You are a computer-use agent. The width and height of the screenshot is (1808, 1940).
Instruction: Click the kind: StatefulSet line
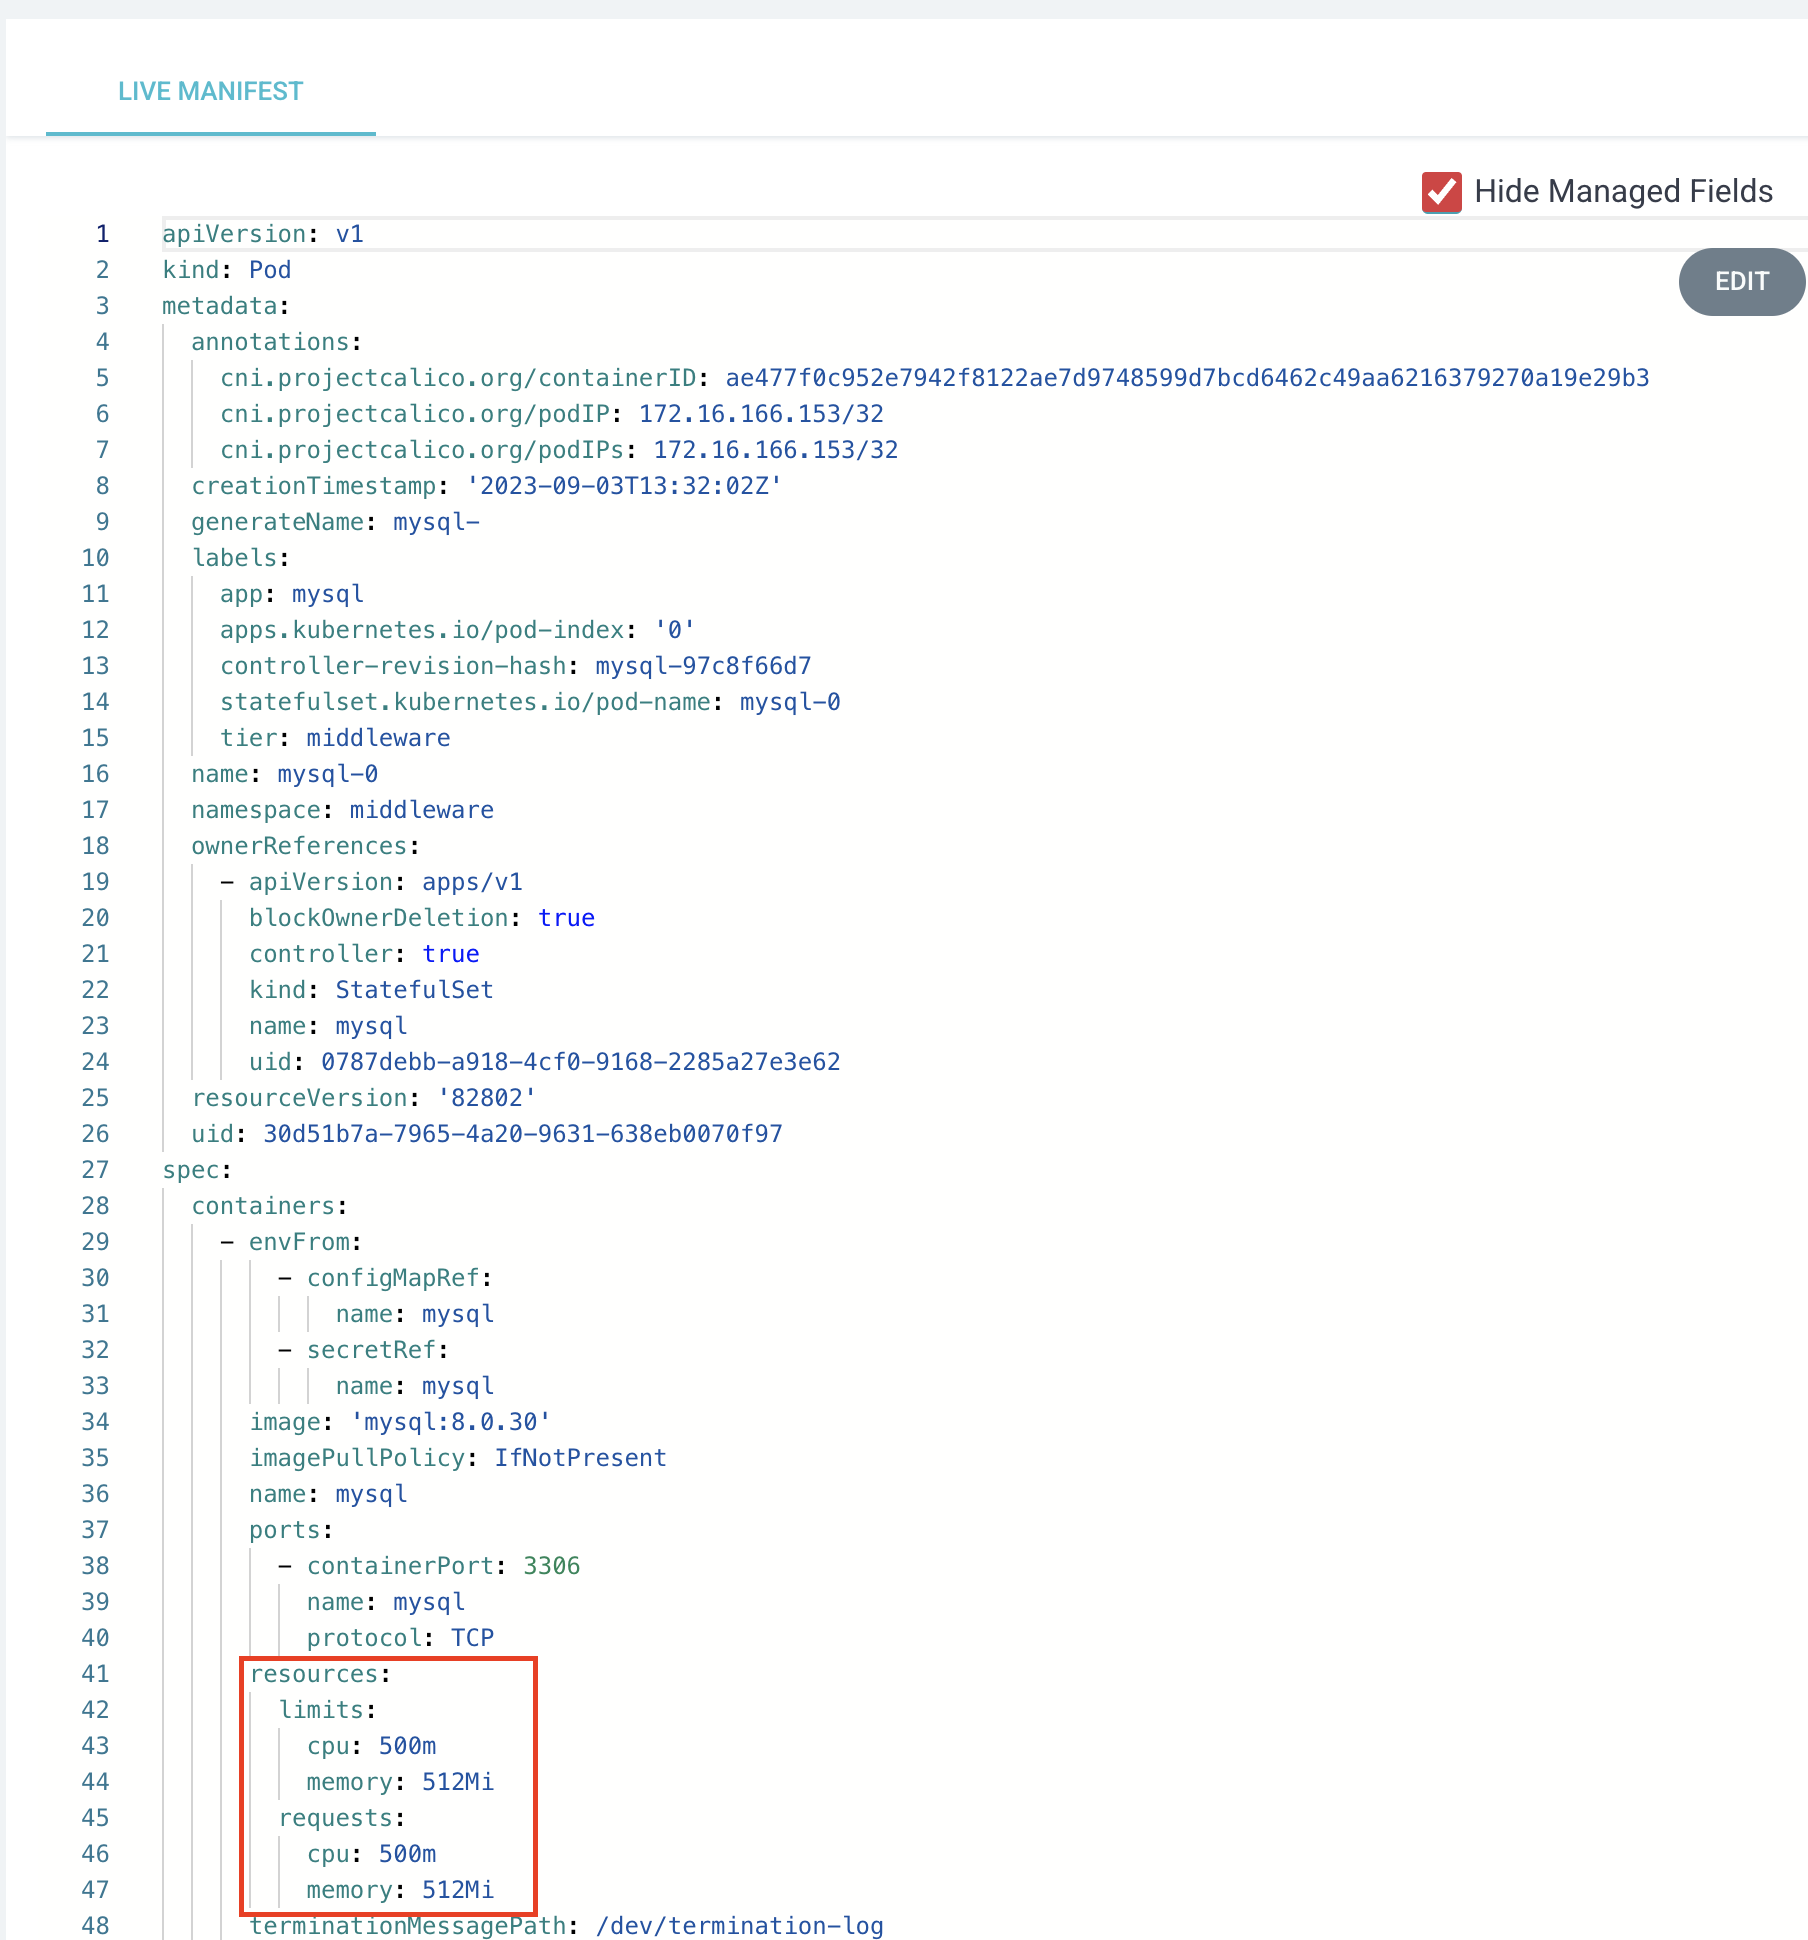click(x=372, y=990)
